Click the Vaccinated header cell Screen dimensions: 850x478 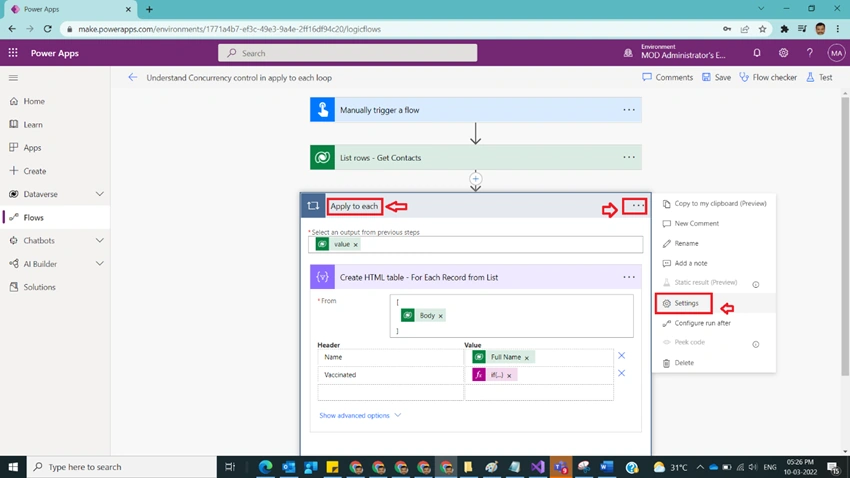pos(390,375)
